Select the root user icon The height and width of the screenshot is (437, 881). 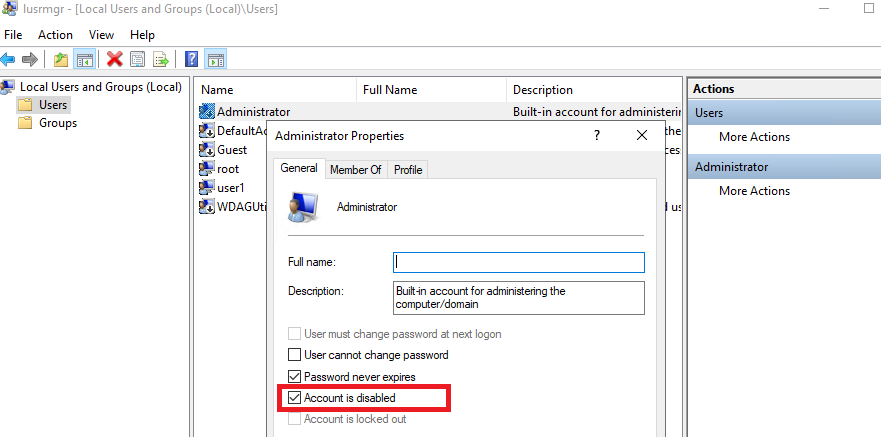tap(207, 169)
